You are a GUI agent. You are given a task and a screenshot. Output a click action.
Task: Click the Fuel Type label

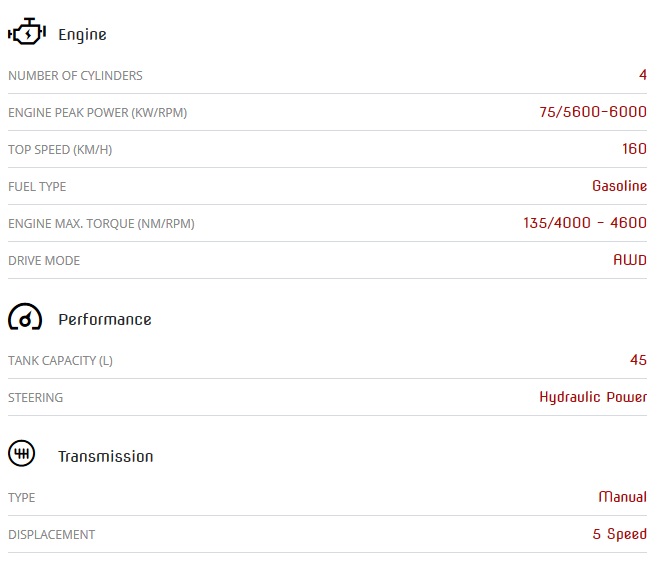coord(37,187)
